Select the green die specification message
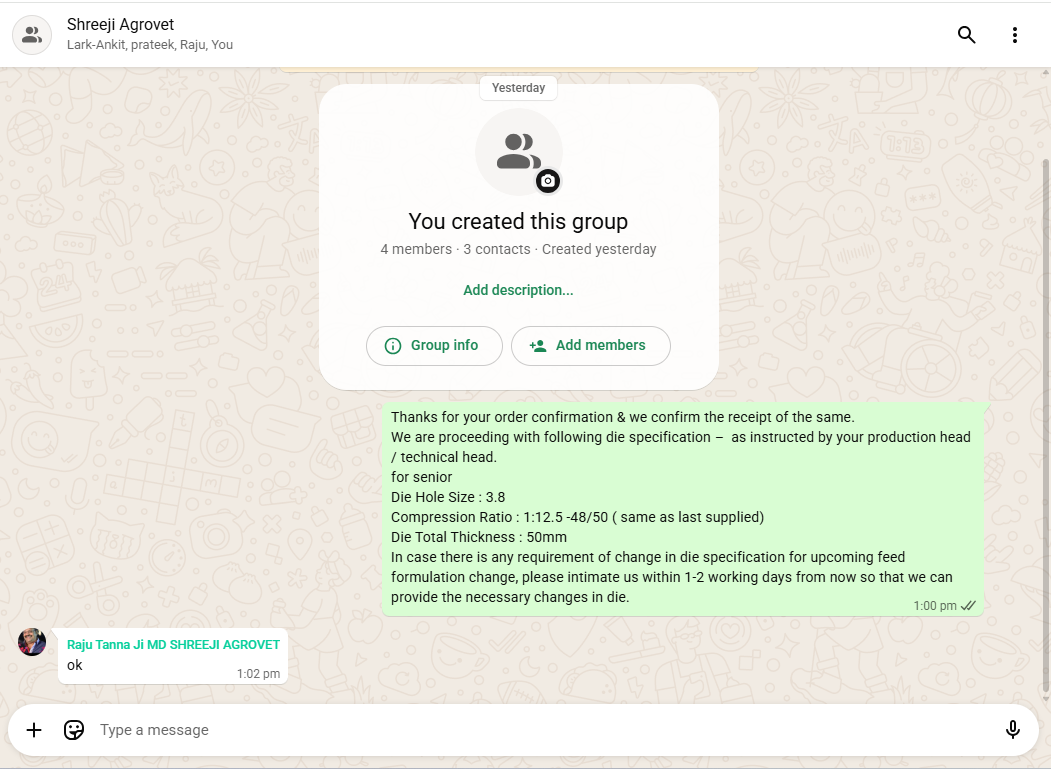The height and width of the screenshot is (769, 1051). (x=680, y=507)
